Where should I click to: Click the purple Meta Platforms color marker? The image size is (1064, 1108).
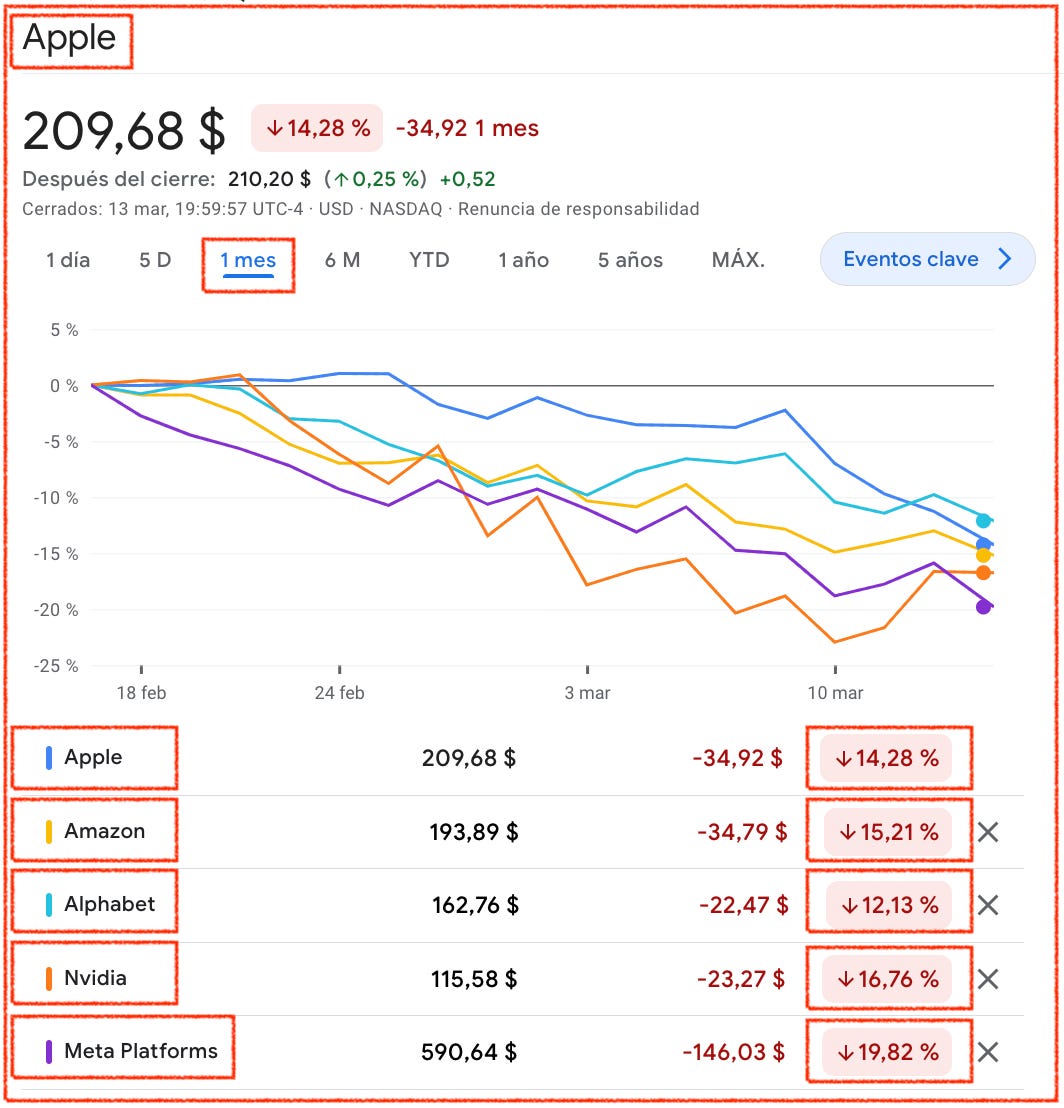pos(49,1051)
